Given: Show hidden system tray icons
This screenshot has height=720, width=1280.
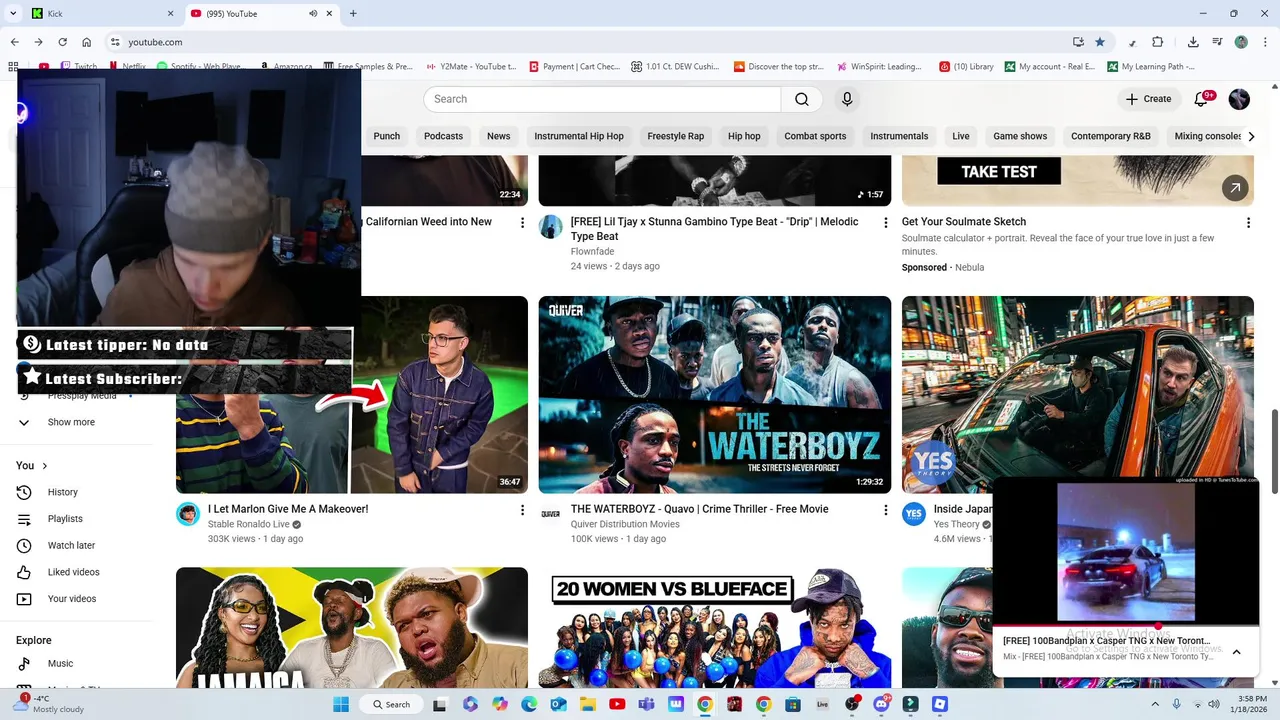Looking at the screenshot, I should tap(1156, 704).
